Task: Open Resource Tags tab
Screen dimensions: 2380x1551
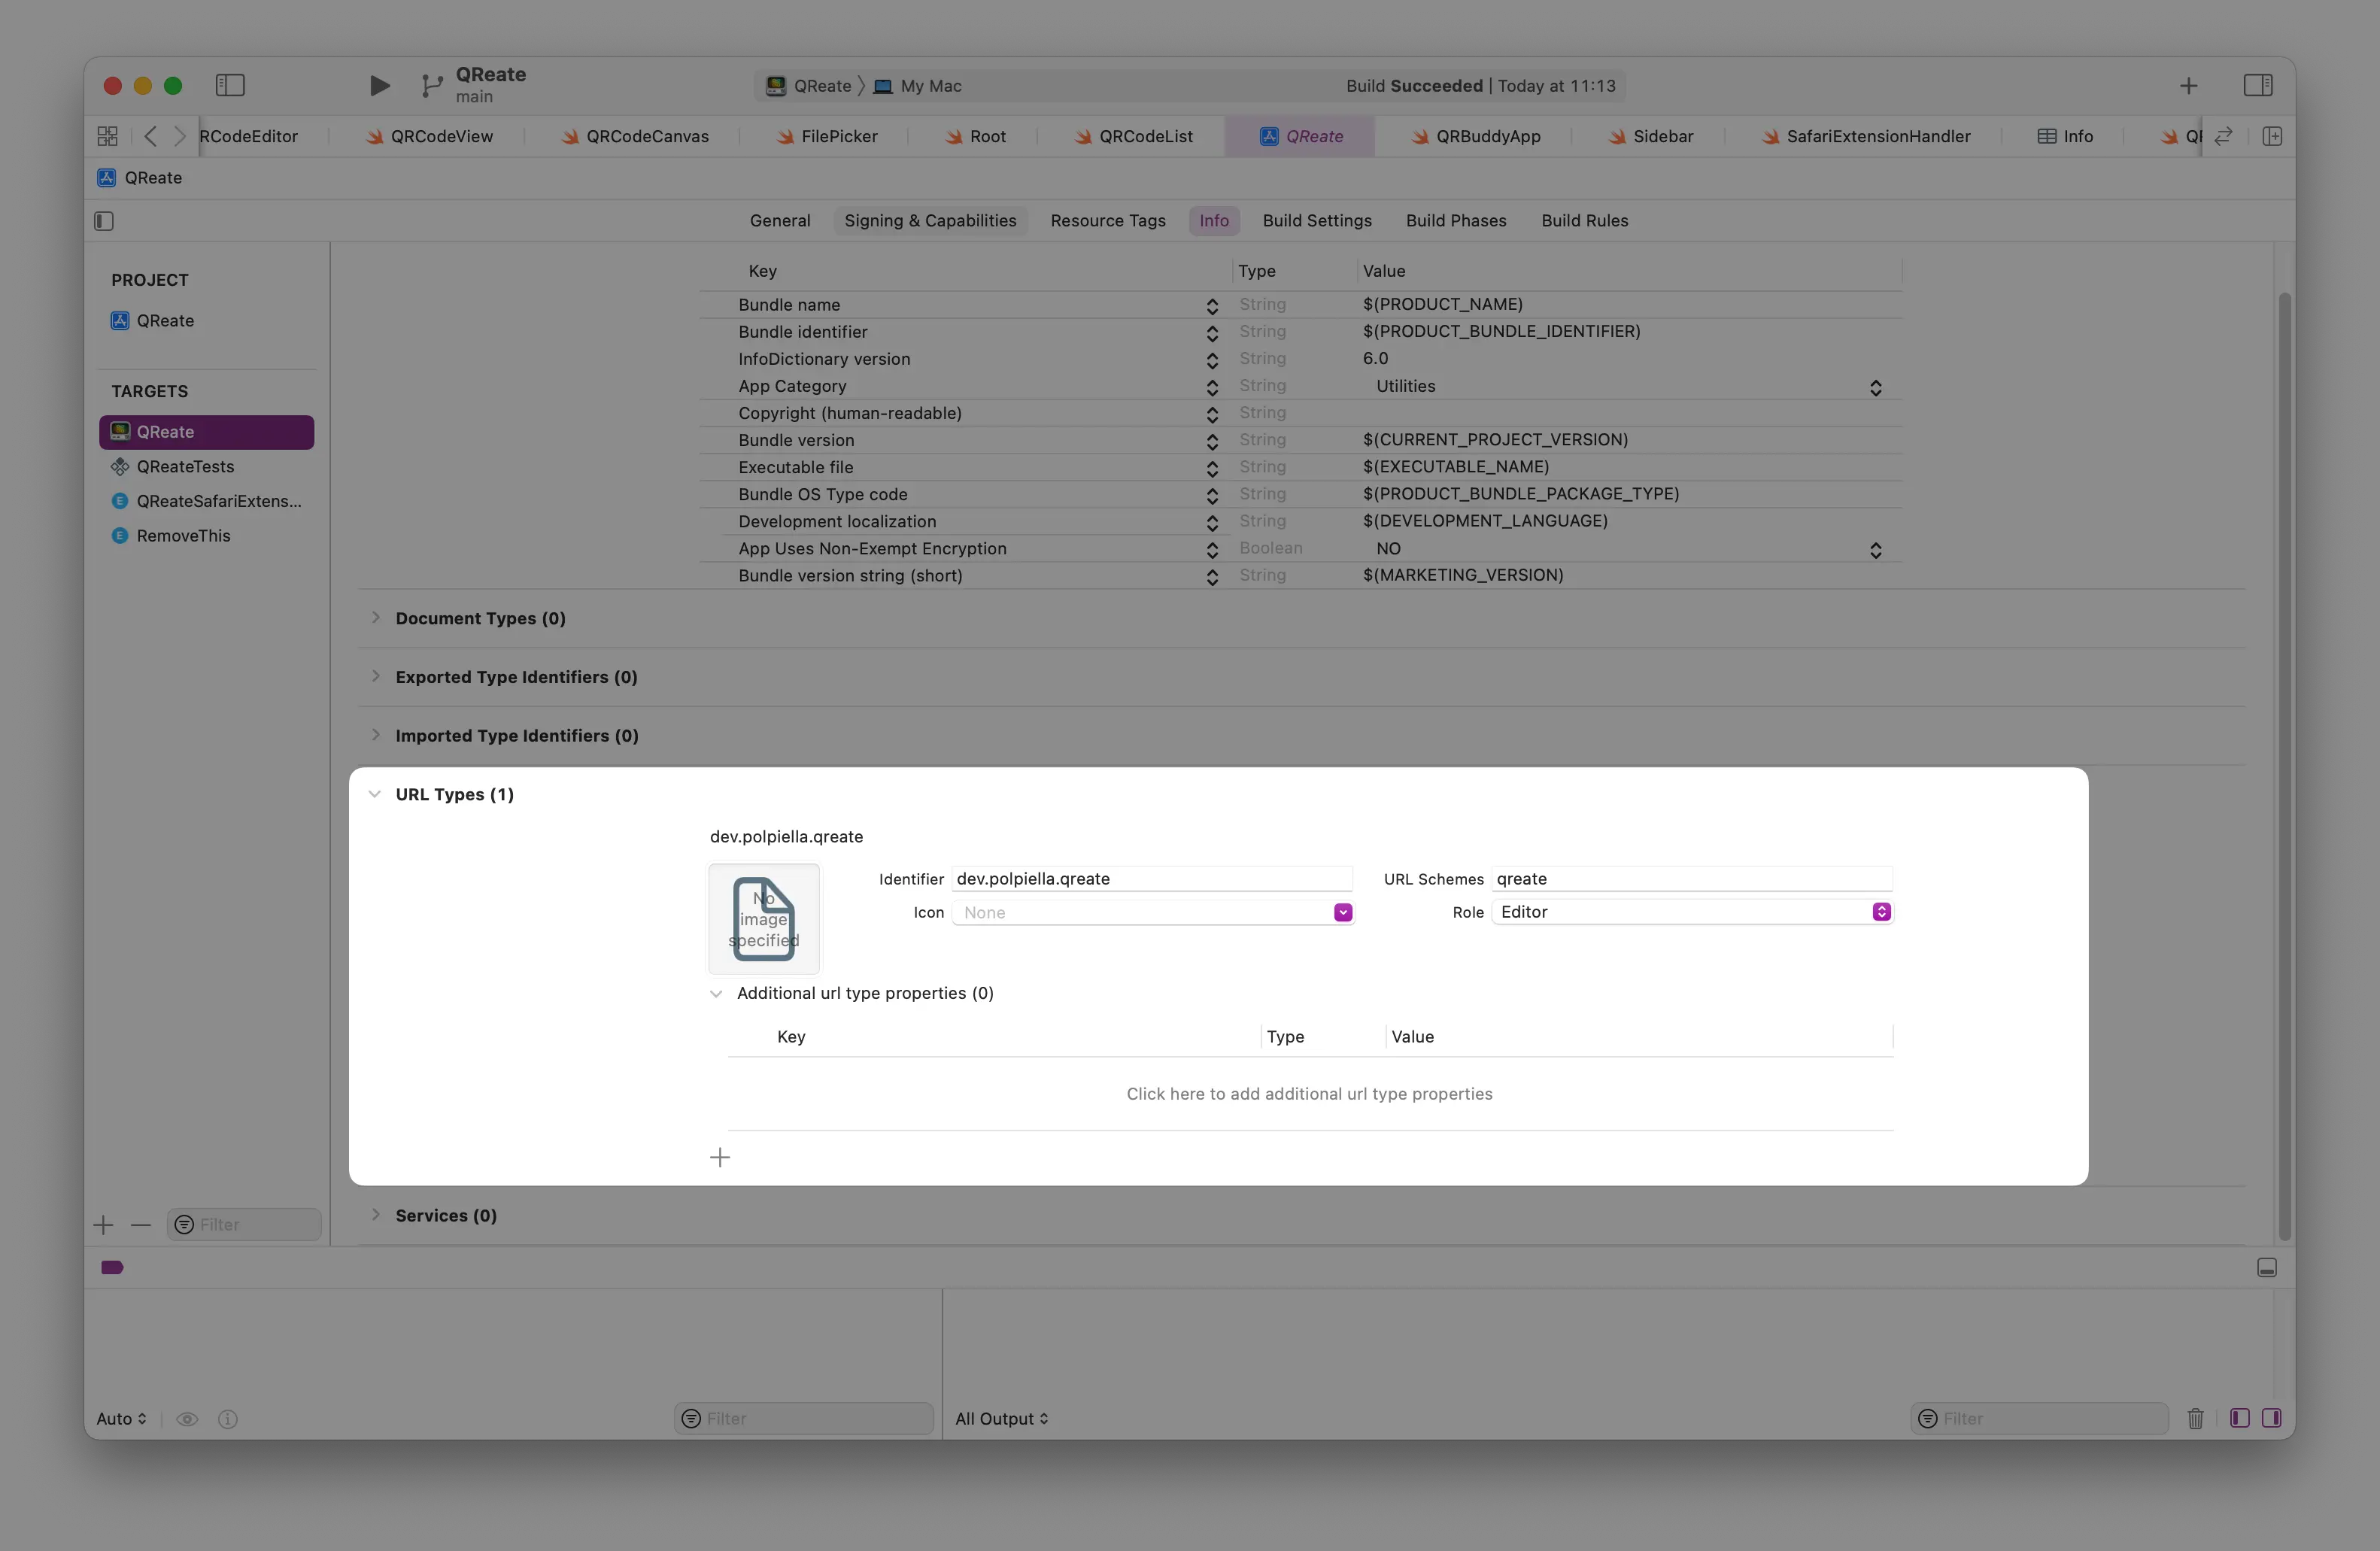Action: pyautogui.click(x=1107, y=221)
